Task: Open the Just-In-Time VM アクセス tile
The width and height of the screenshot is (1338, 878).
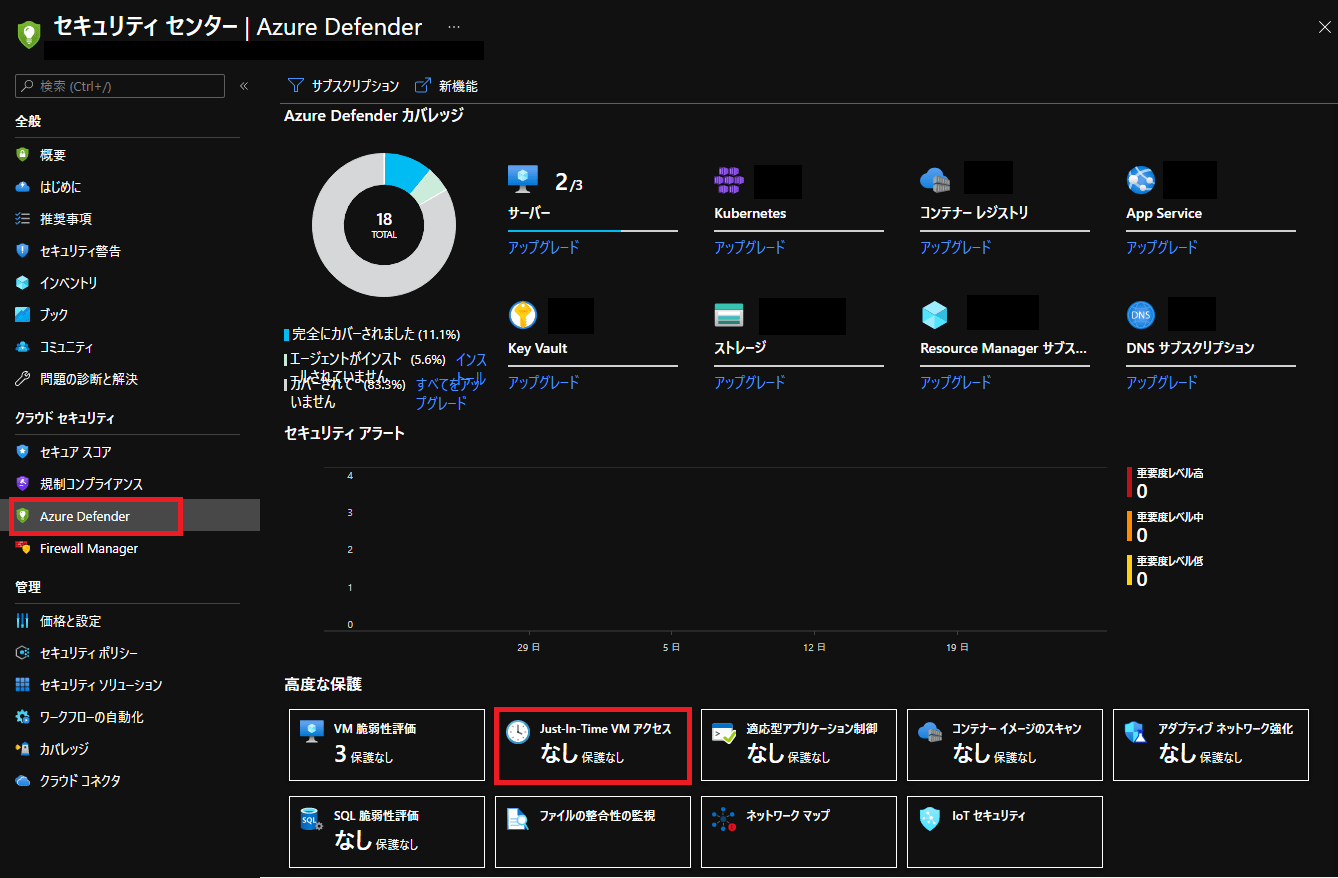Action: tap(593, 744)
